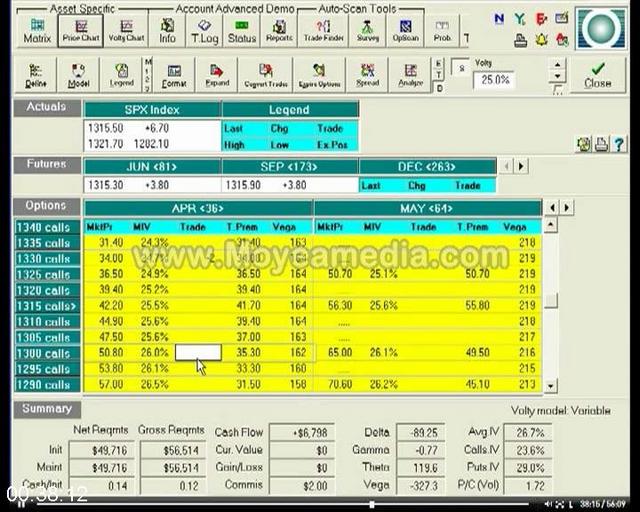The height and width of the screenshot is (512, 640).
Task: Click the help question mark icon
Action: click(x=619, y=144)
